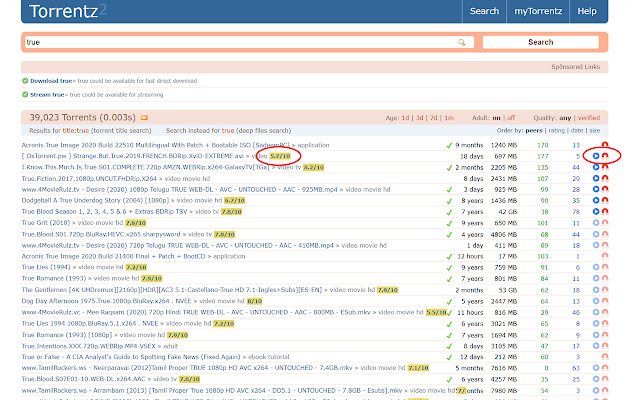
Task: Open the True.Blood.S07E01-10 torrent link
Action: (x=83, y=379)
